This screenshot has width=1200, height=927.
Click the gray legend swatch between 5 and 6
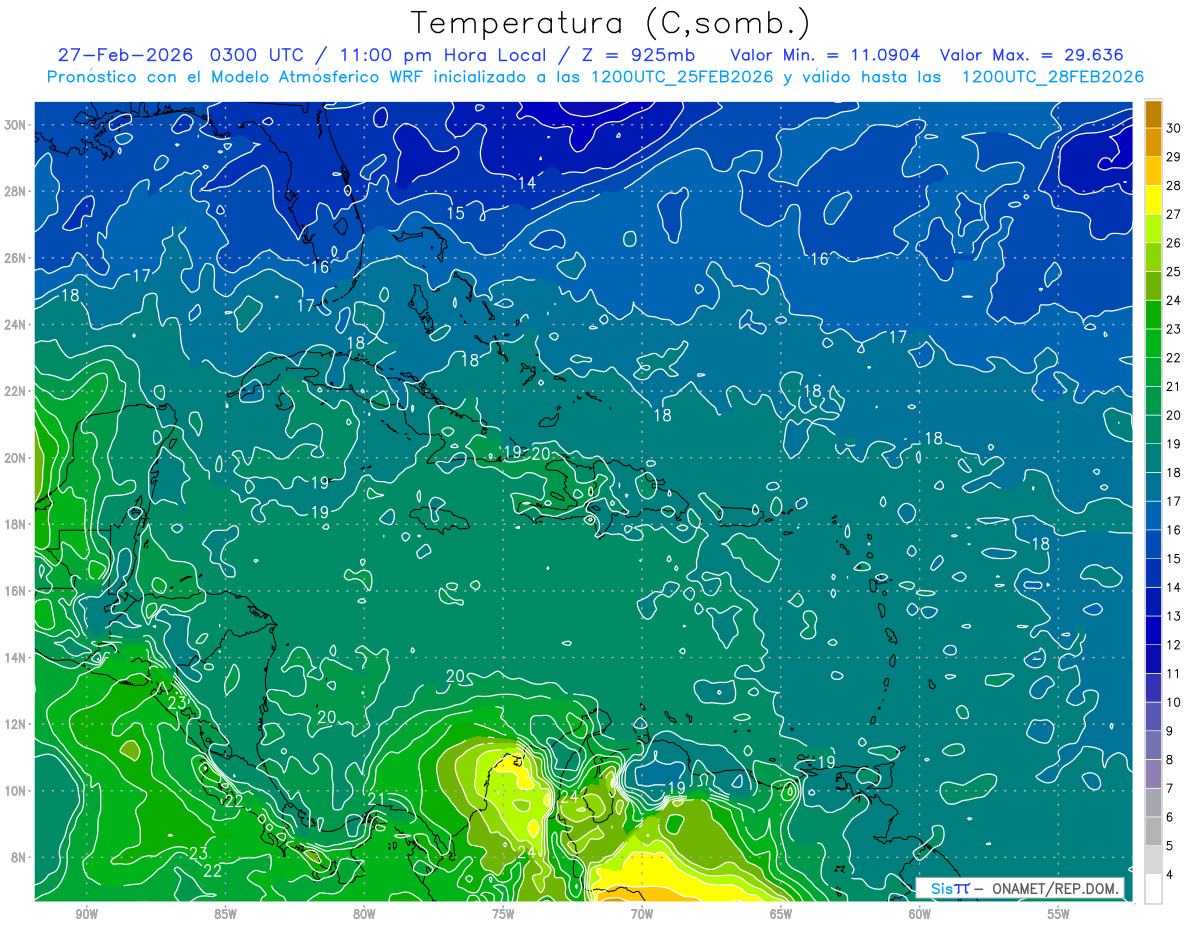(x=1153, y=831)
